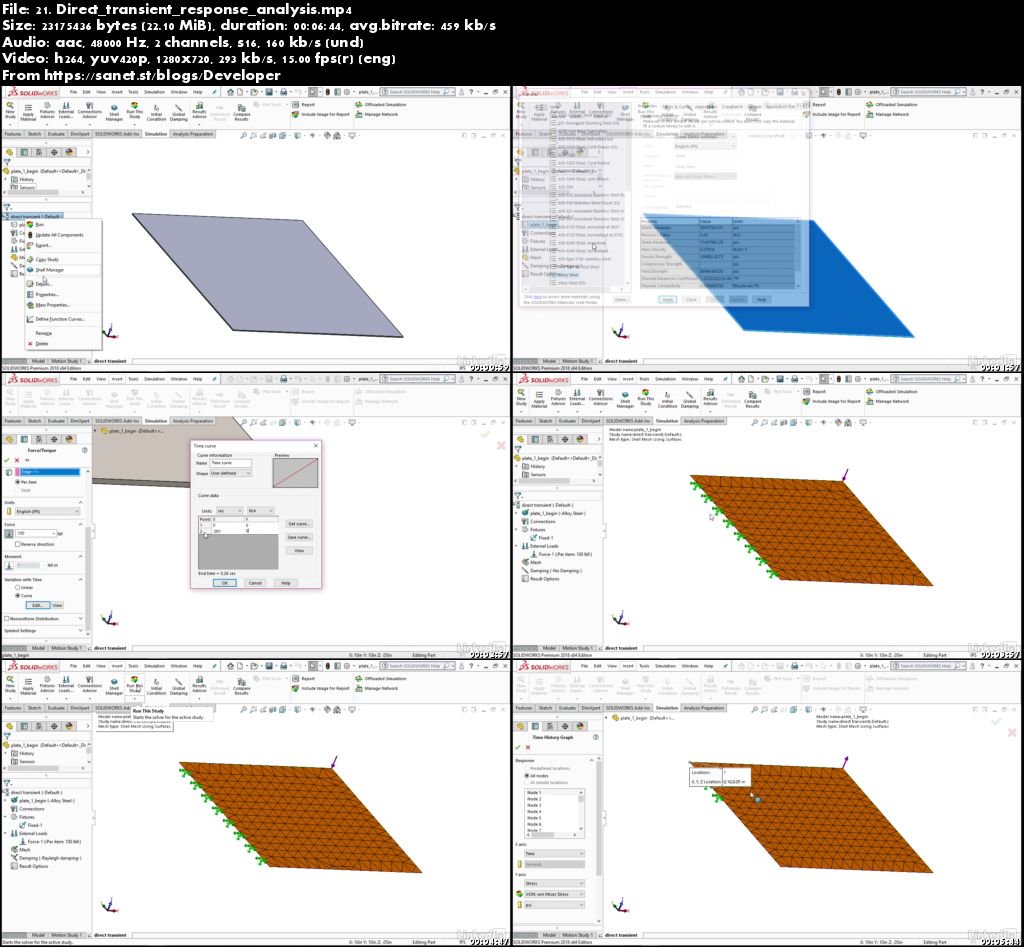Screen dimensions: 1024x947
Task: Open Fixtures Advisor in context-menu frame
Action: tap(47, 110)
